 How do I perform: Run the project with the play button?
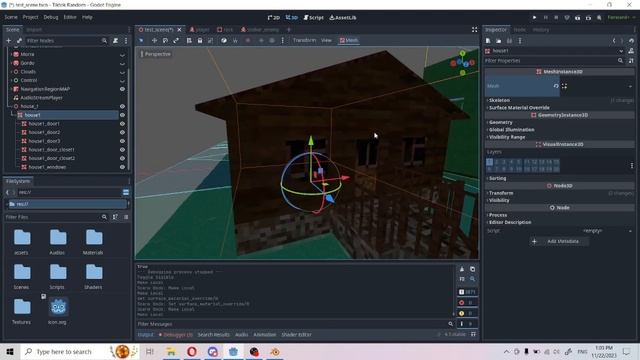(534, 18)
